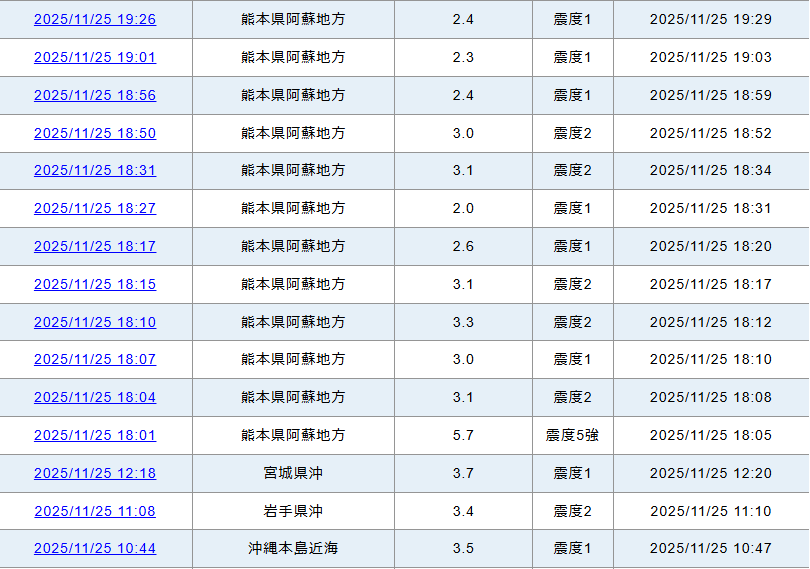Click the magnitude 3.5 cell
Viewport: 810px width, 569px height.
coord(463,548)
